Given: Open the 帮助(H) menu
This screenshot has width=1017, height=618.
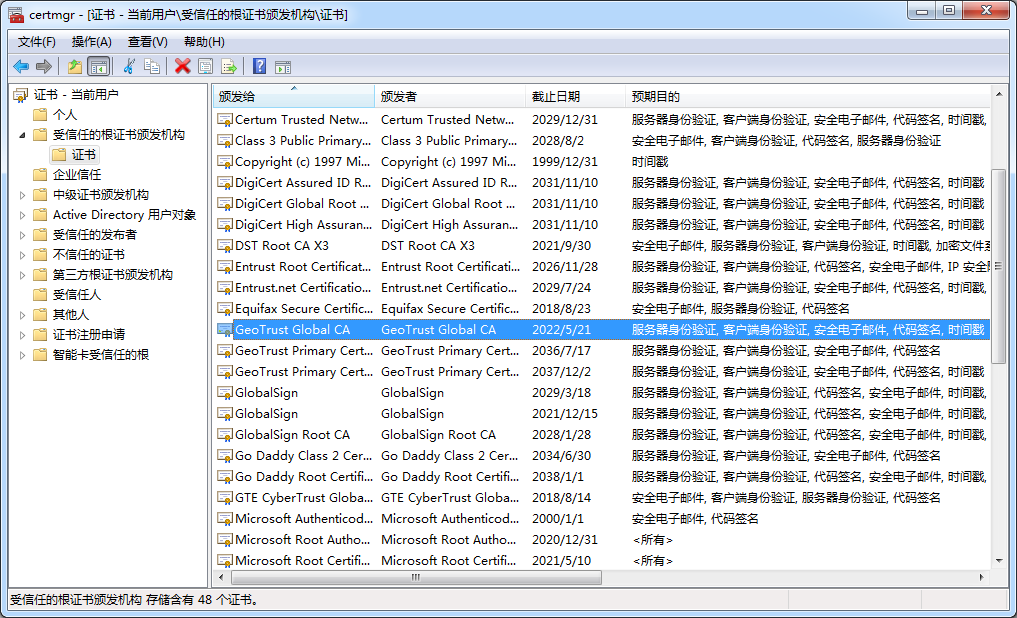Looking at the screenshot, I should (x=204, y=42).
